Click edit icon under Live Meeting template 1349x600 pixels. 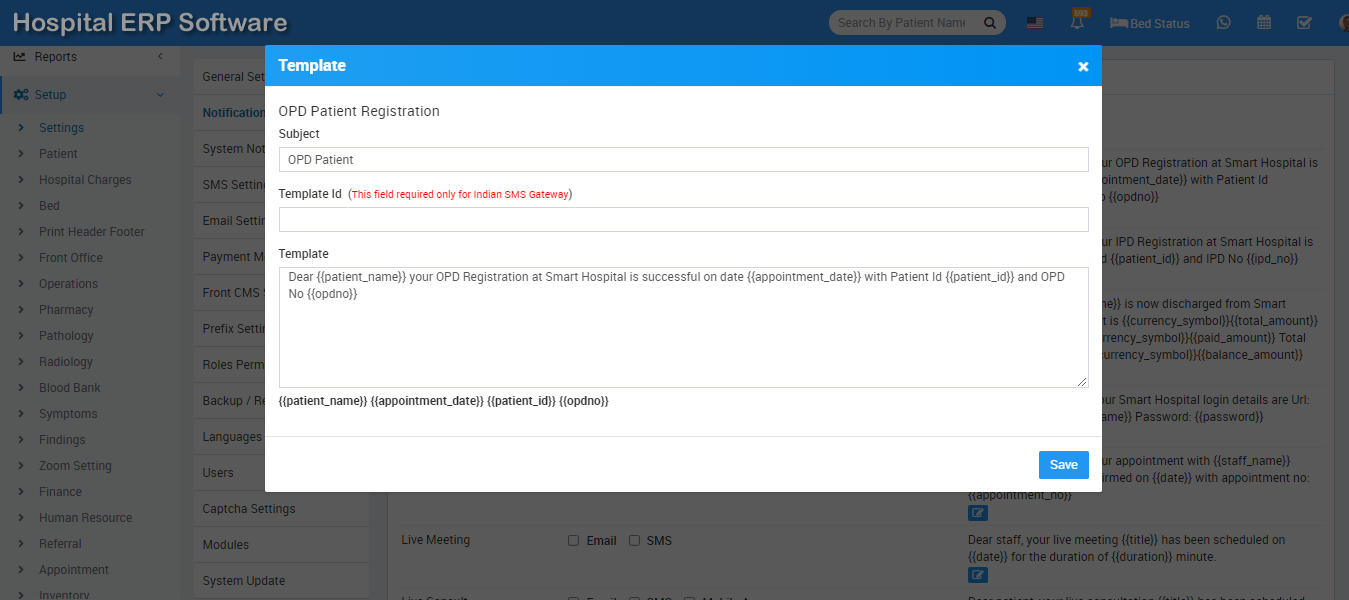coord(978,575)
